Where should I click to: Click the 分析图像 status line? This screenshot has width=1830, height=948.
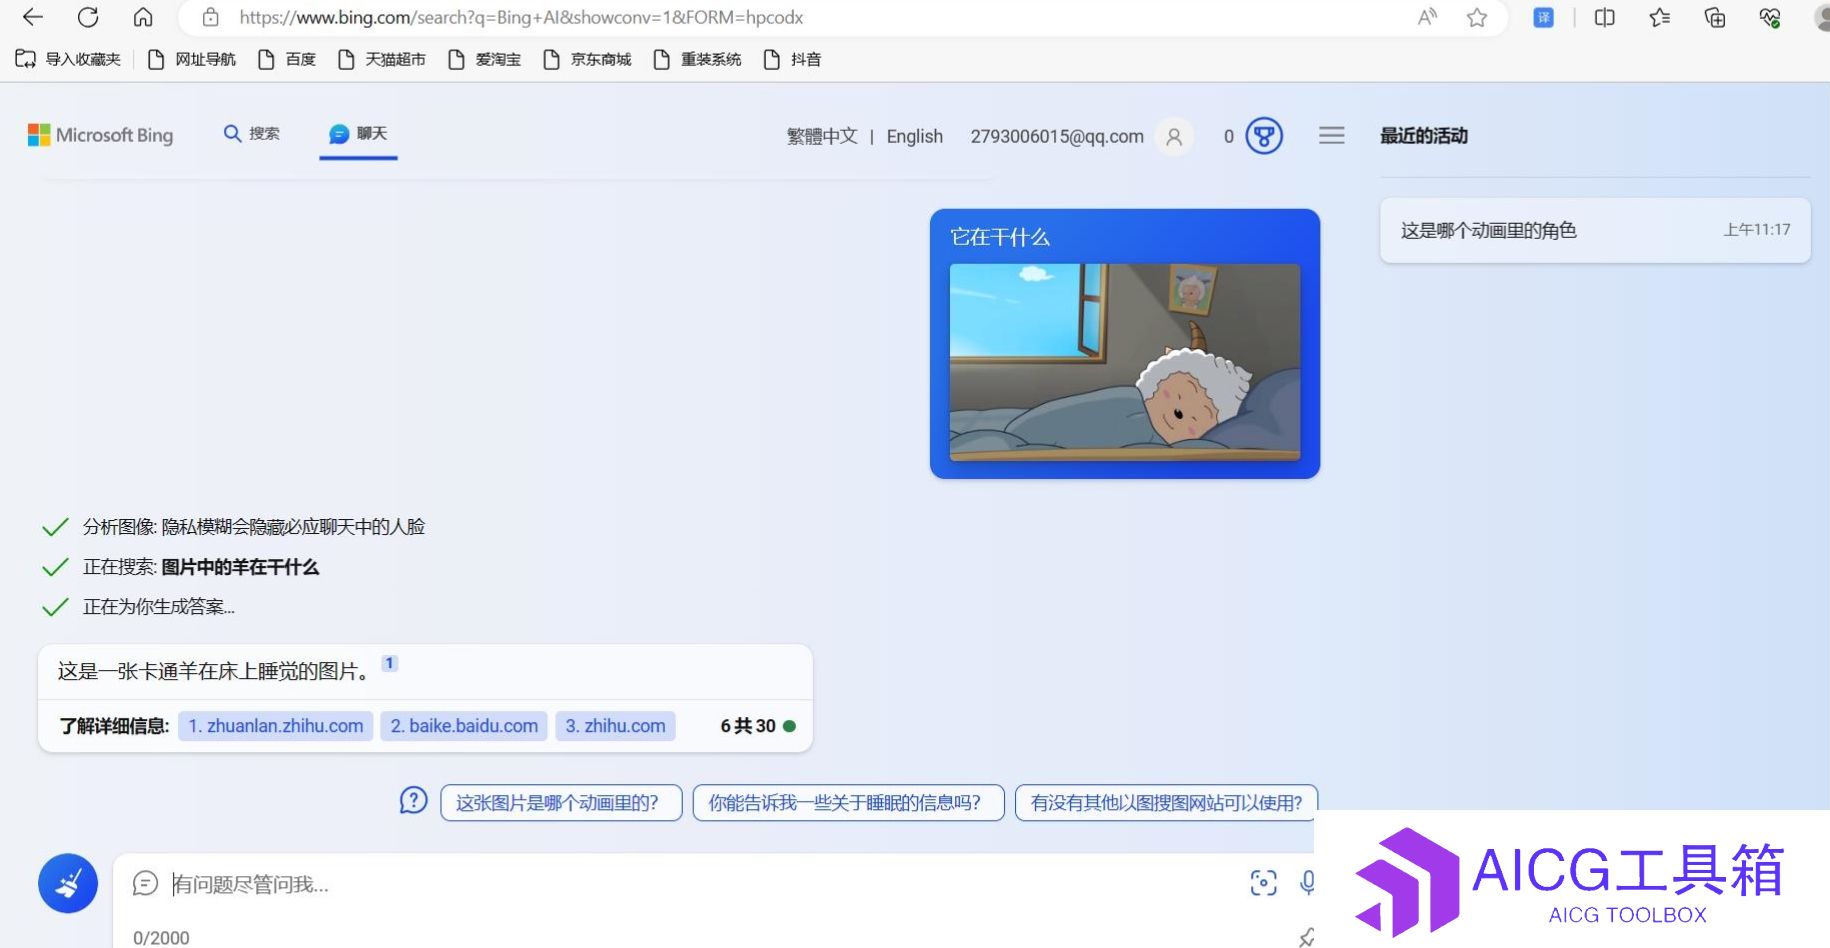[254, 527]
